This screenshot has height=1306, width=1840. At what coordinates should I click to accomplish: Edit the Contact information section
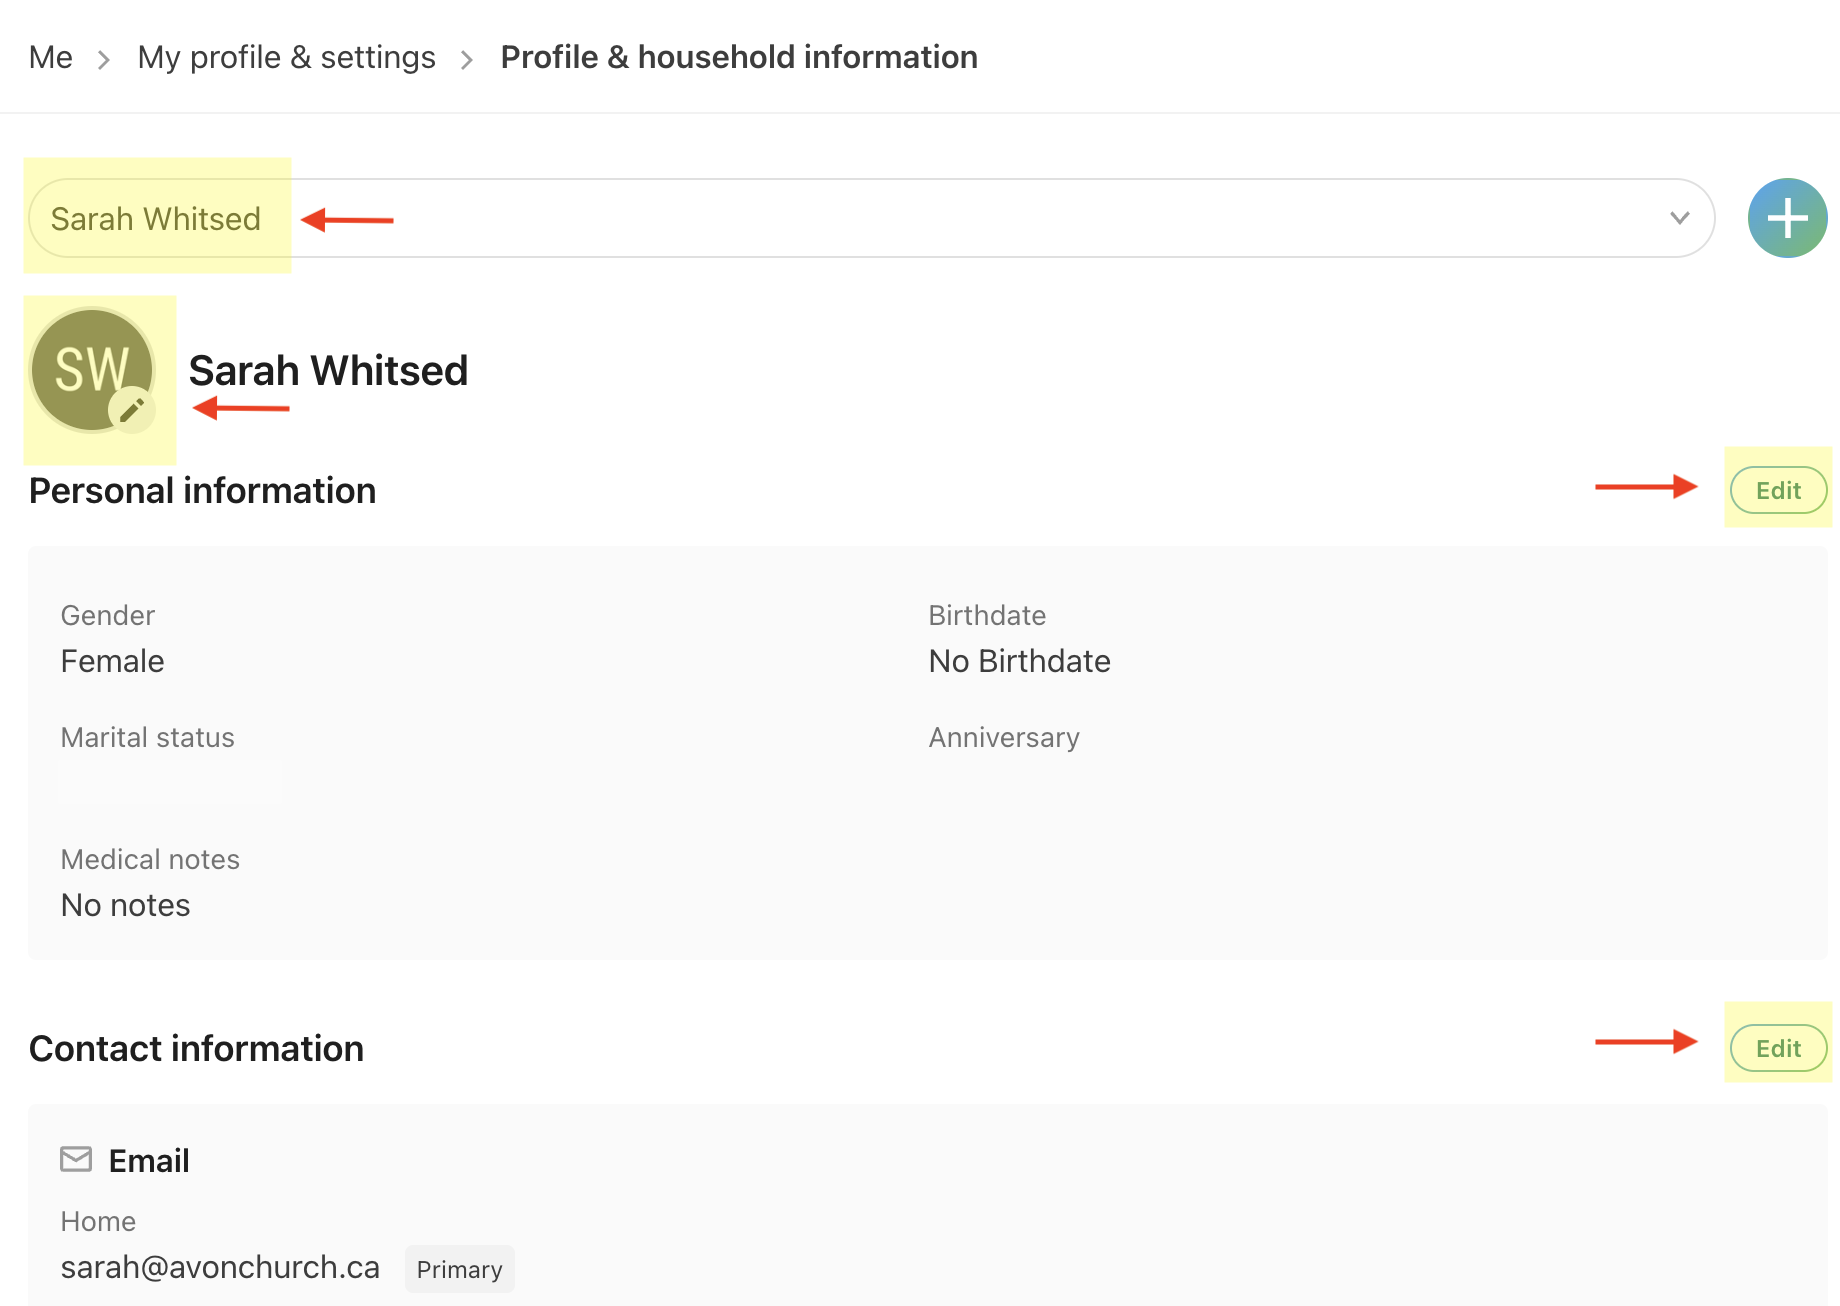[x=1778, y=1049]
